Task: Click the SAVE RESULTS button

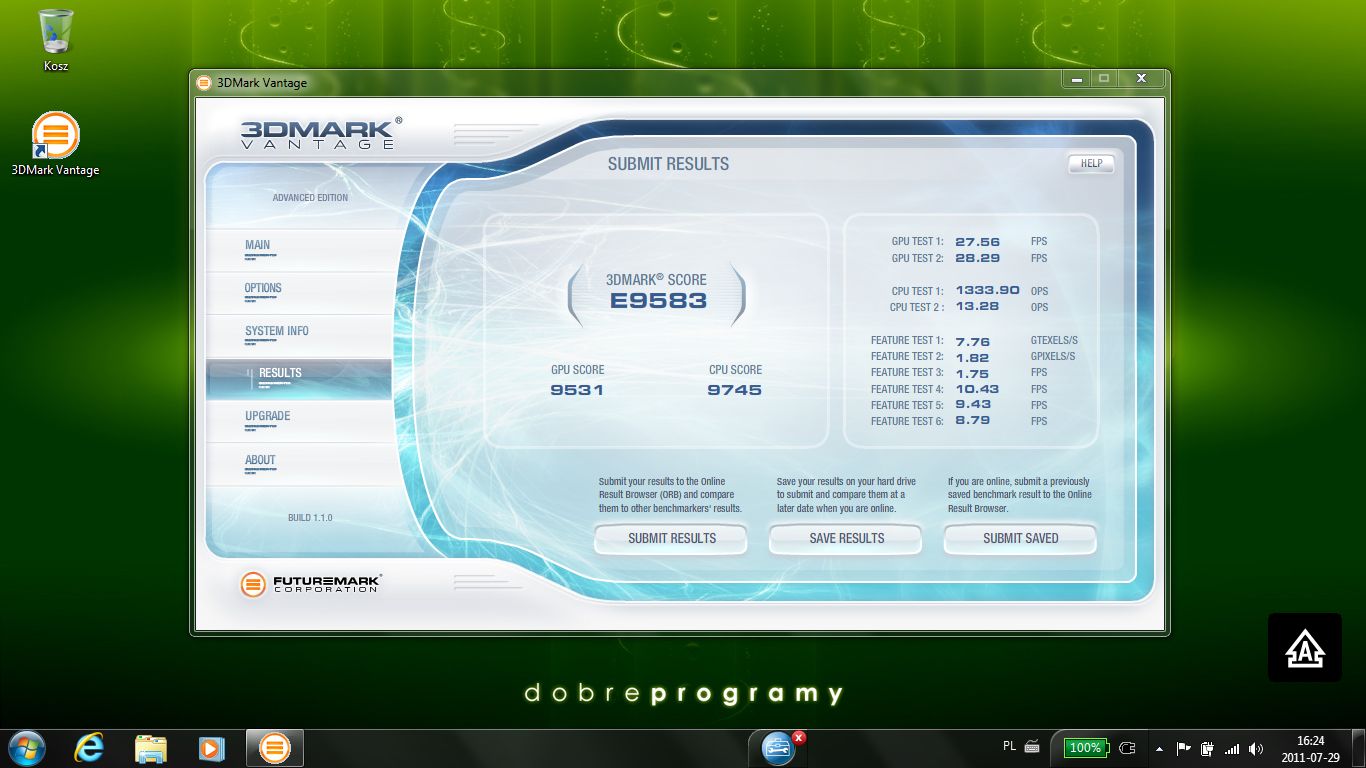Action: point(846,538)
